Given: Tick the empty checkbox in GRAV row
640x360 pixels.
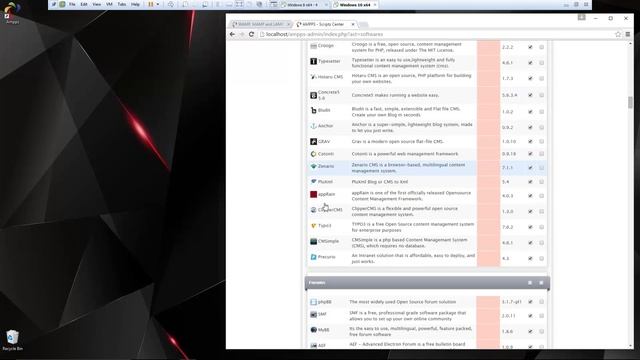Looking at the screenshot, I should 542,142.
